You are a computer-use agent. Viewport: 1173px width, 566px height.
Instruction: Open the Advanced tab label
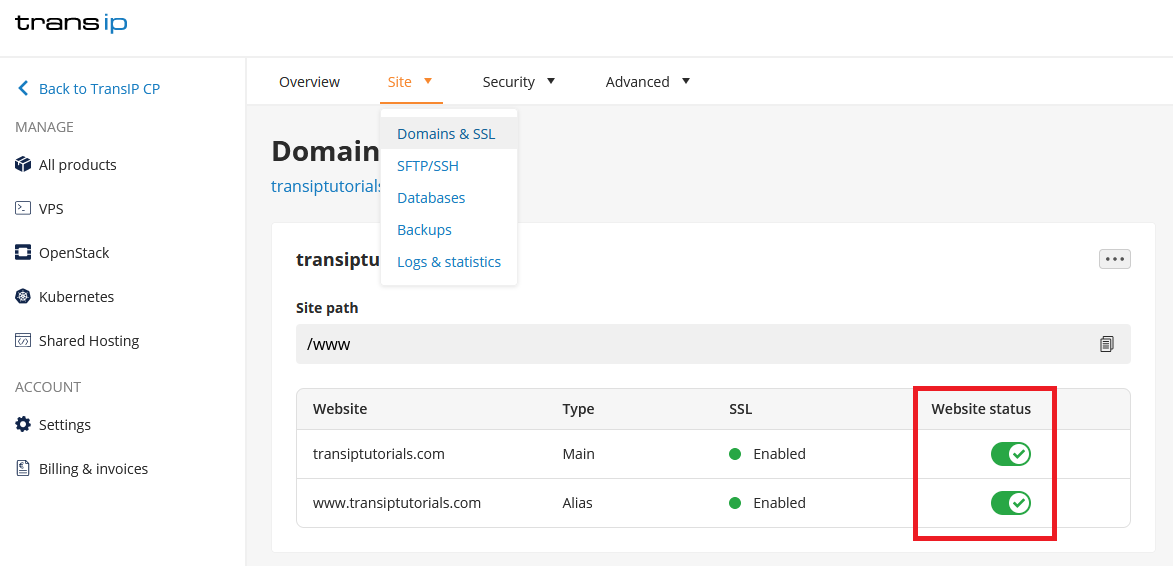[x=637, y=81]
